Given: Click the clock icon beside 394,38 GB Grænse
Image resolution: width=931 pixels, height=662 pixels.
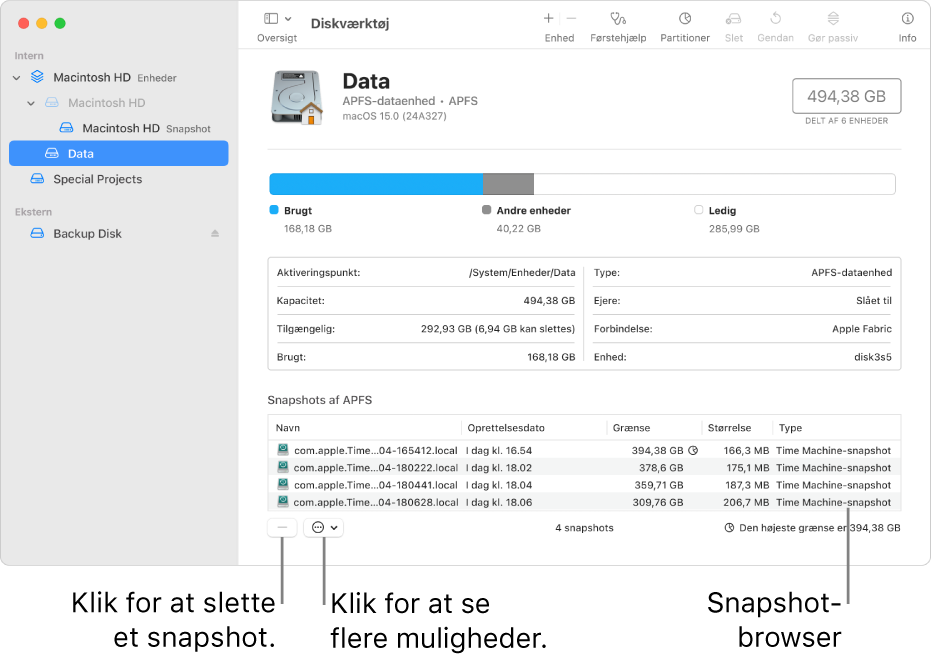Looking at the screenshot, I should [x=693, y=451].
